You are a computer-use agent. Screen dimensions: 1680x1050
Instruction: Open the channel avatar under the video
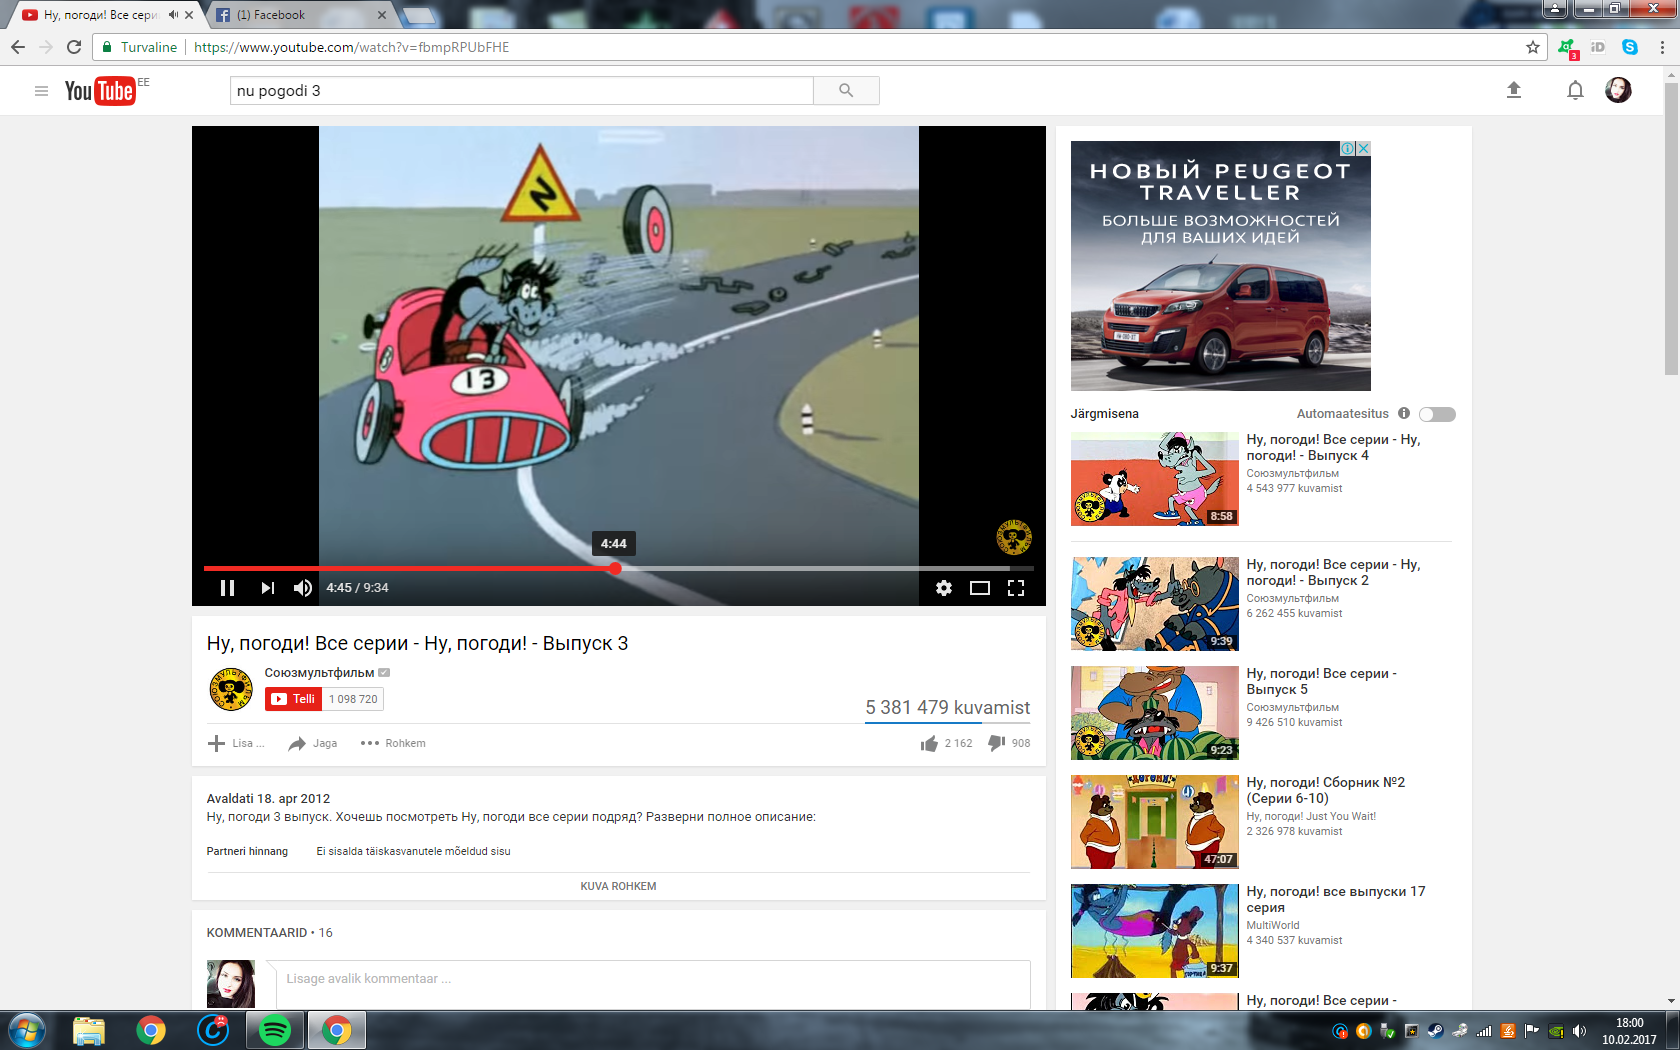click(x=230, y=689)
